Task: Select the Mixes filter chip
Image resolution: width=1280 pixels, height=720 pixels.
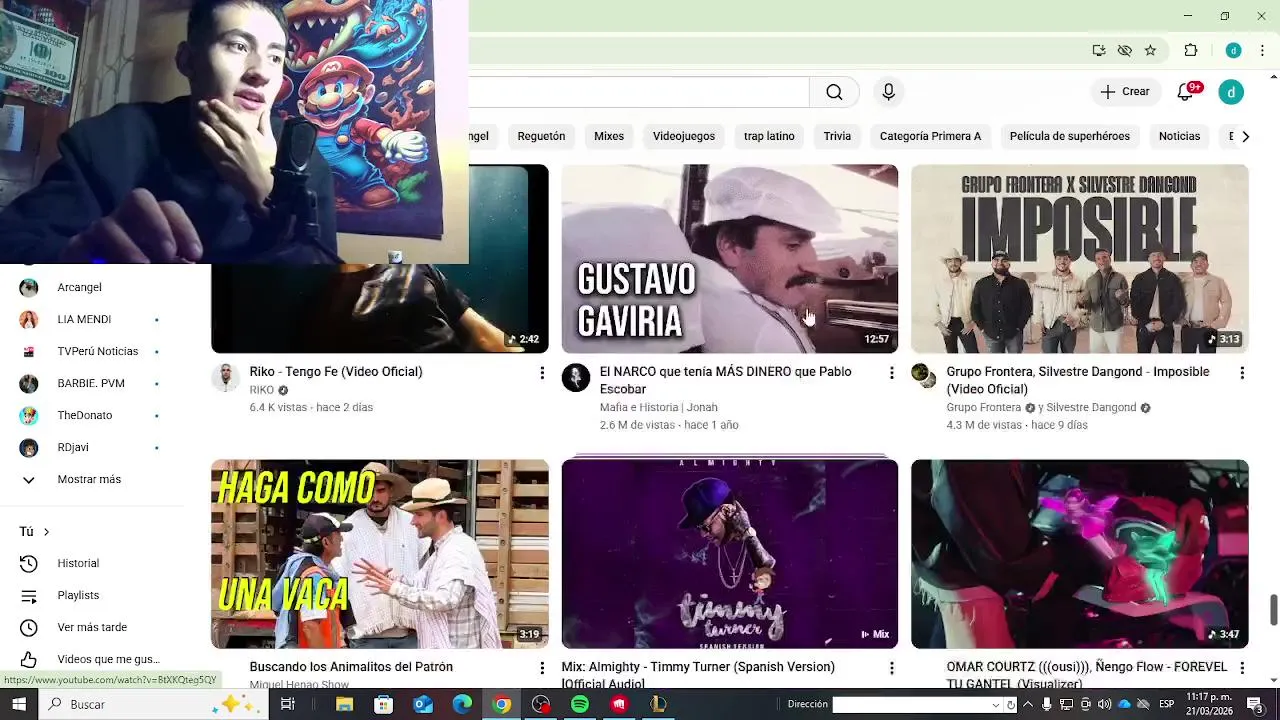Action: point(609,136)
